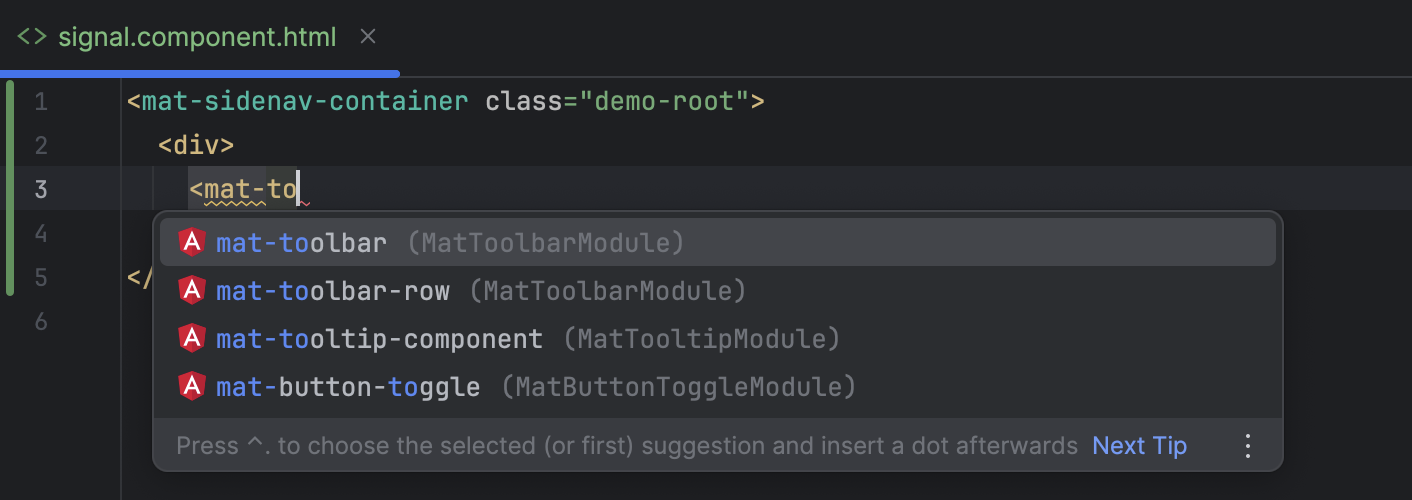Select mat-toolbar completion suggestion

[301, 243]
